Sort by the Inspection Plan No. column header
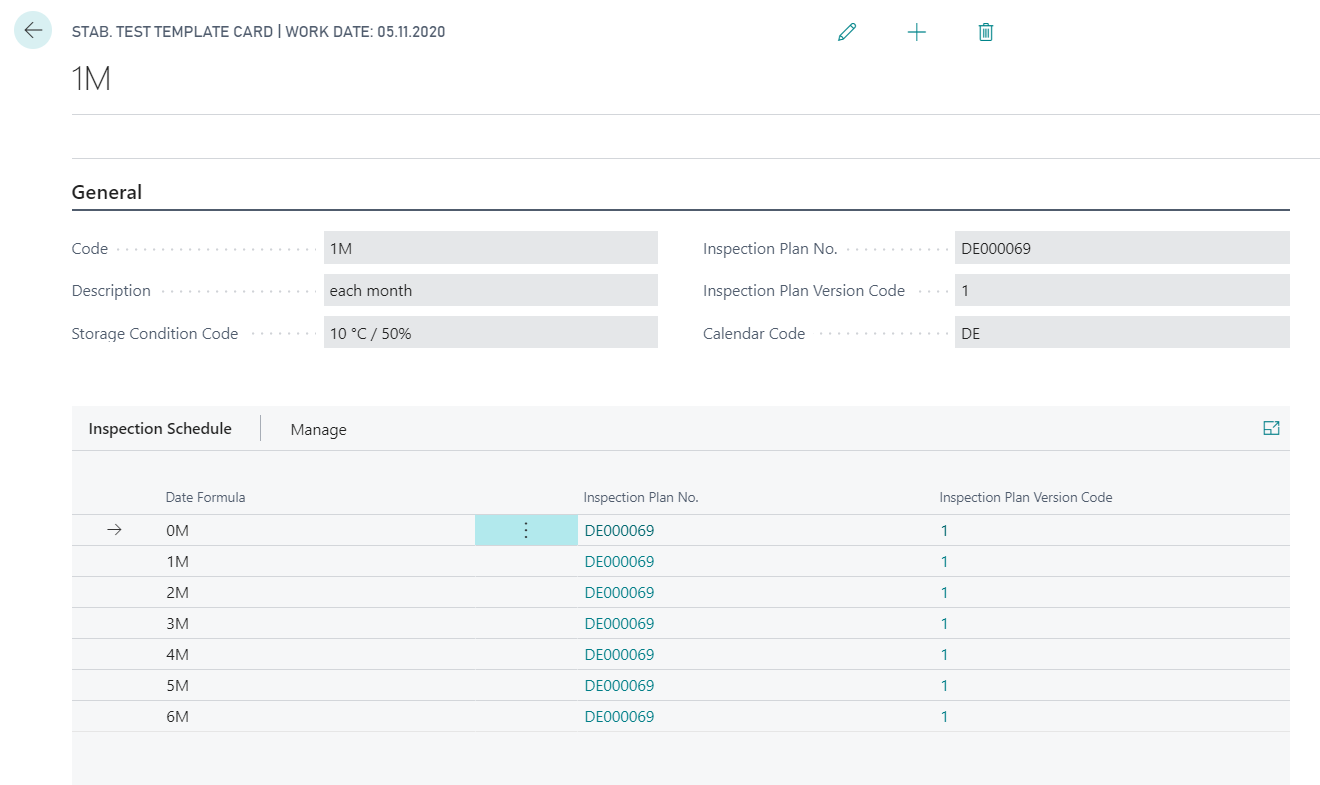 [641, 497]
